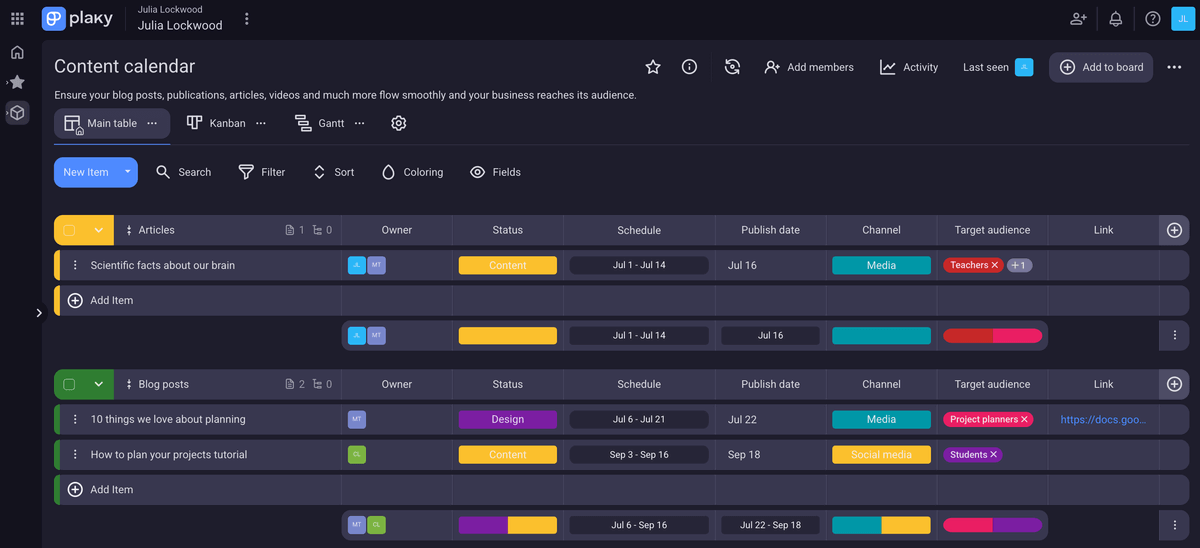Open the New Item dropdown arrow
The width and height of the screenshot is (1200, 548).
127,172
